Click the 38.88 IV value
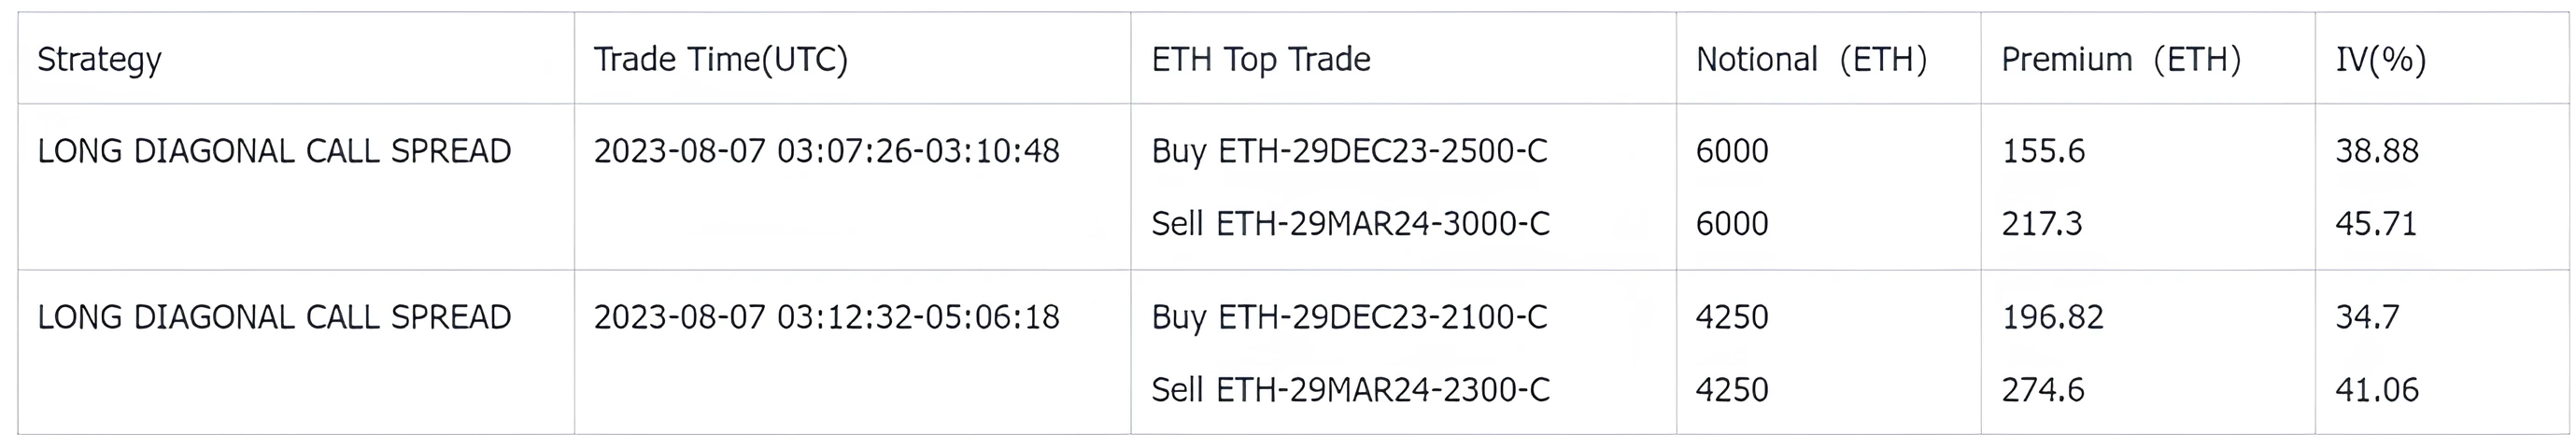 (x=2376, y=151)
